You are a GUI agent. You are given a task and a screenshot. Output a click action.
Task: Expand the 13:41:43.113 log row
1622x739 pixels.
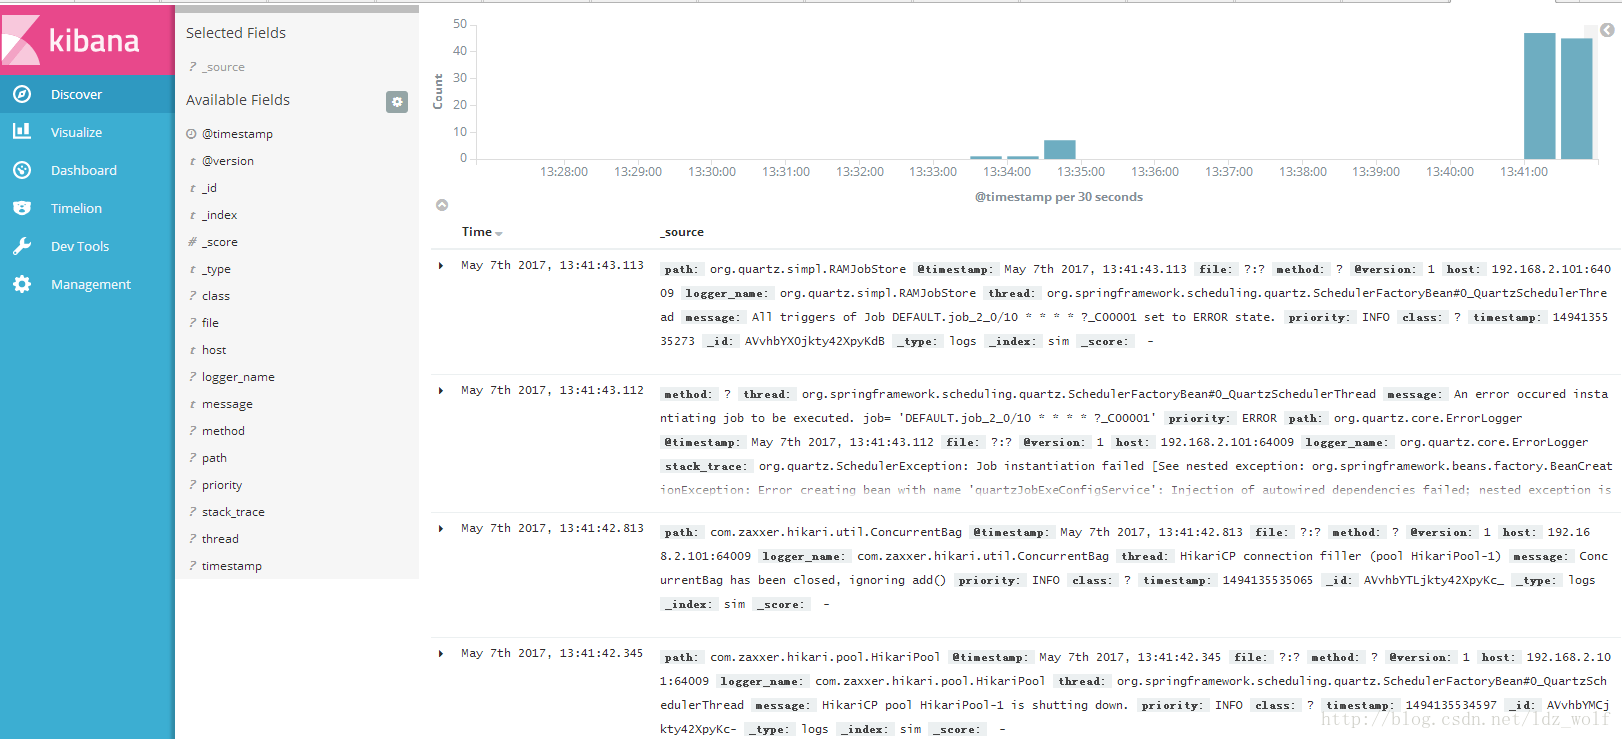441,266
